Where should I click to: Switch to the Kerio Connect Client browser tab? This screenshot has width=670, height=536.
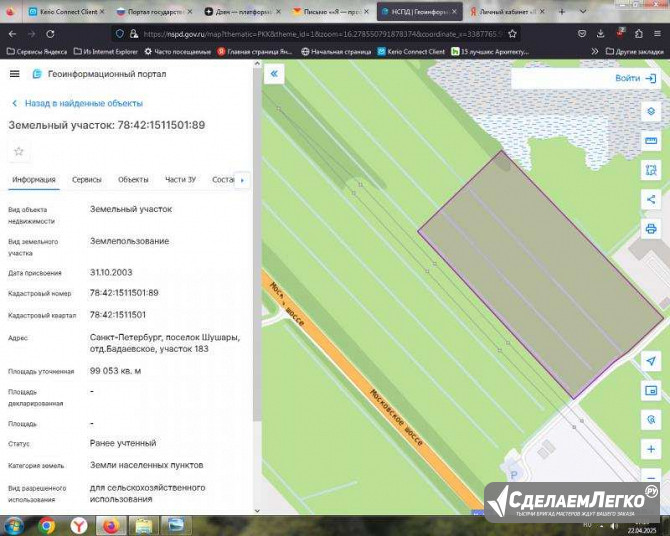(66, 12)
